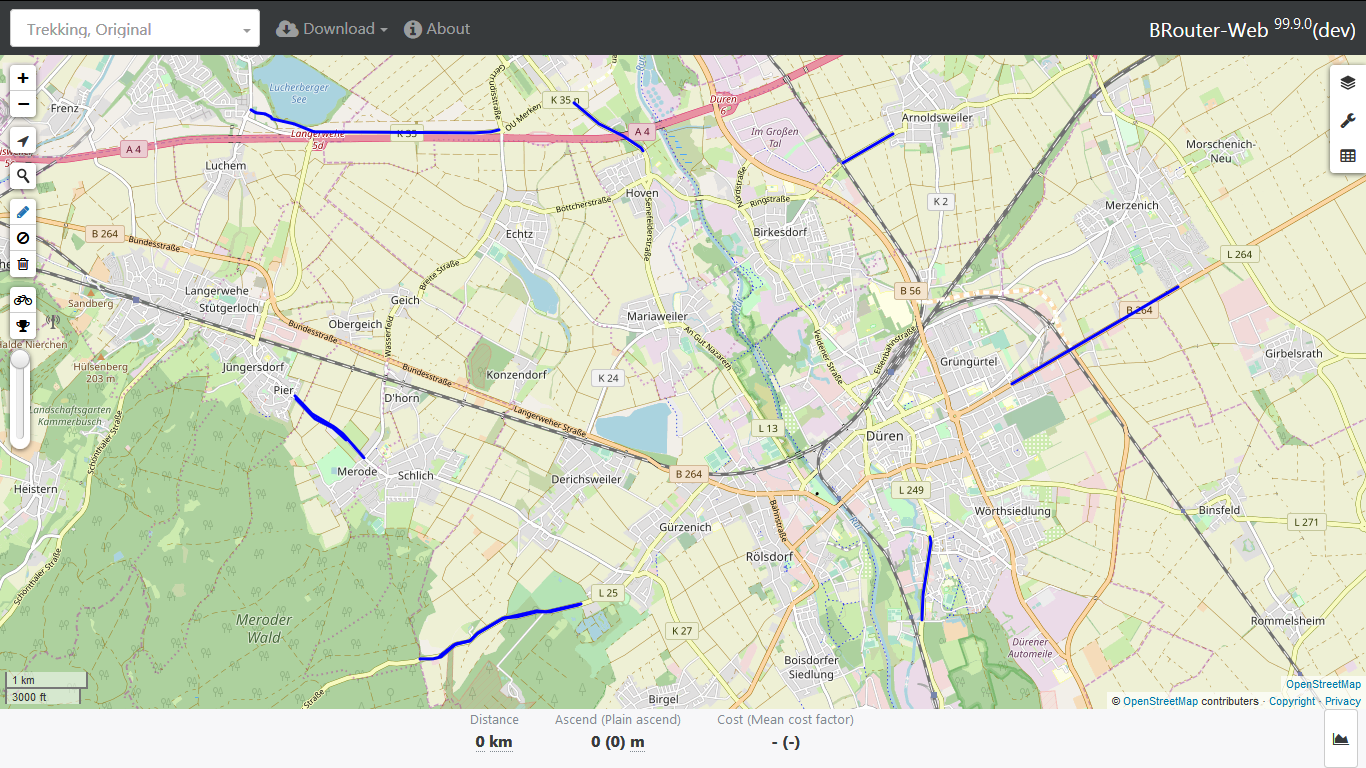Click the trophy icon button
Image resolution: width=1366 pixels, height=768 pixels.
pos(23,325)
